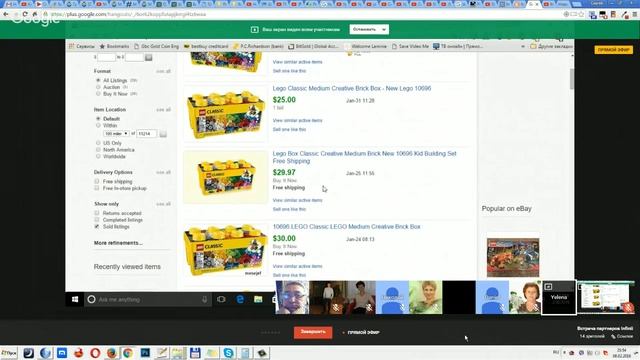Click the red Завершить button
This screenshot has width=640, height=360.
pos(313,332)
